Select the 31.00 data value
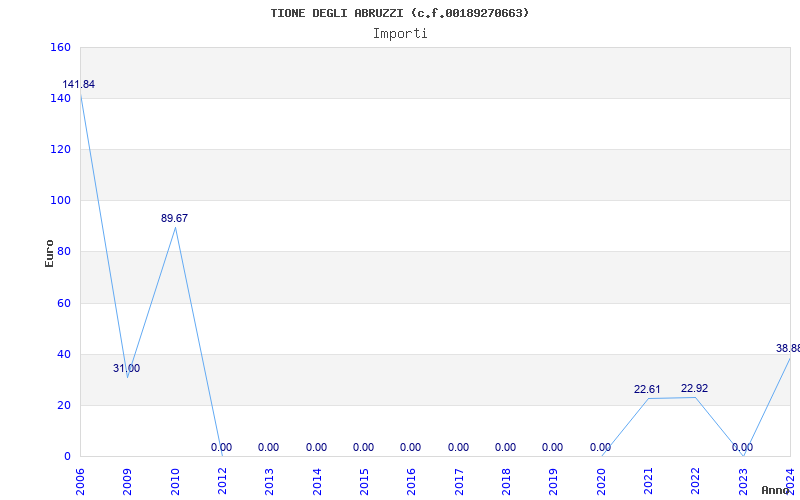 pyautogui.click(x=127, y=368)
